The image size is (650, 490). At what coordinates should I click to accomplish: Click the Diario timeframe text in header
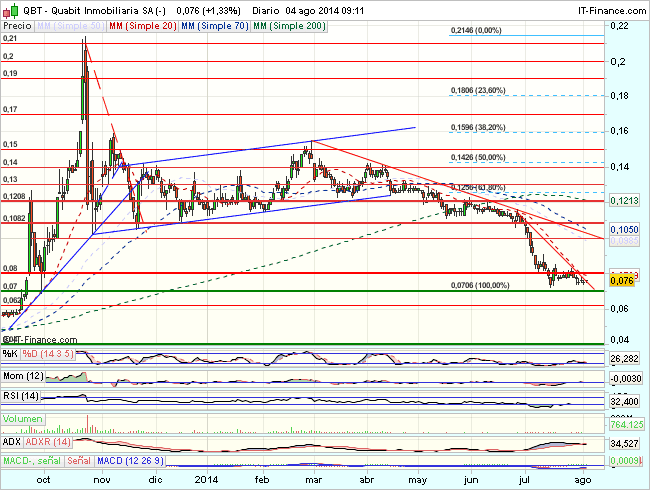pos(266,11)
